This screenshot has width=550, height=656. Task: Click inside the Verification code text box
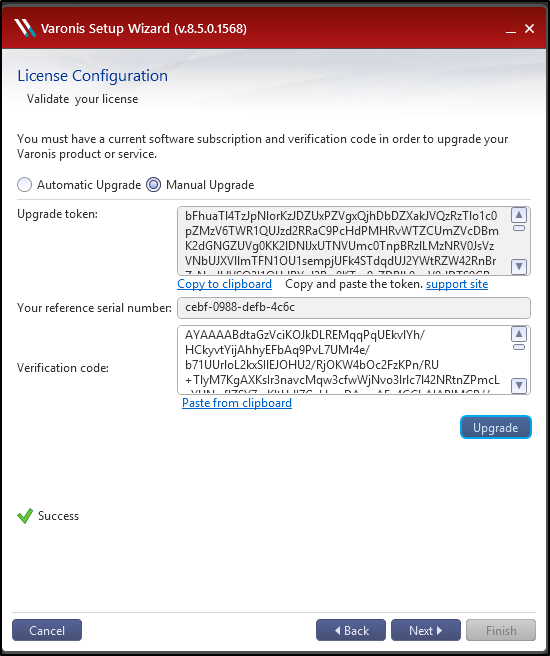[x=344, y=360]
